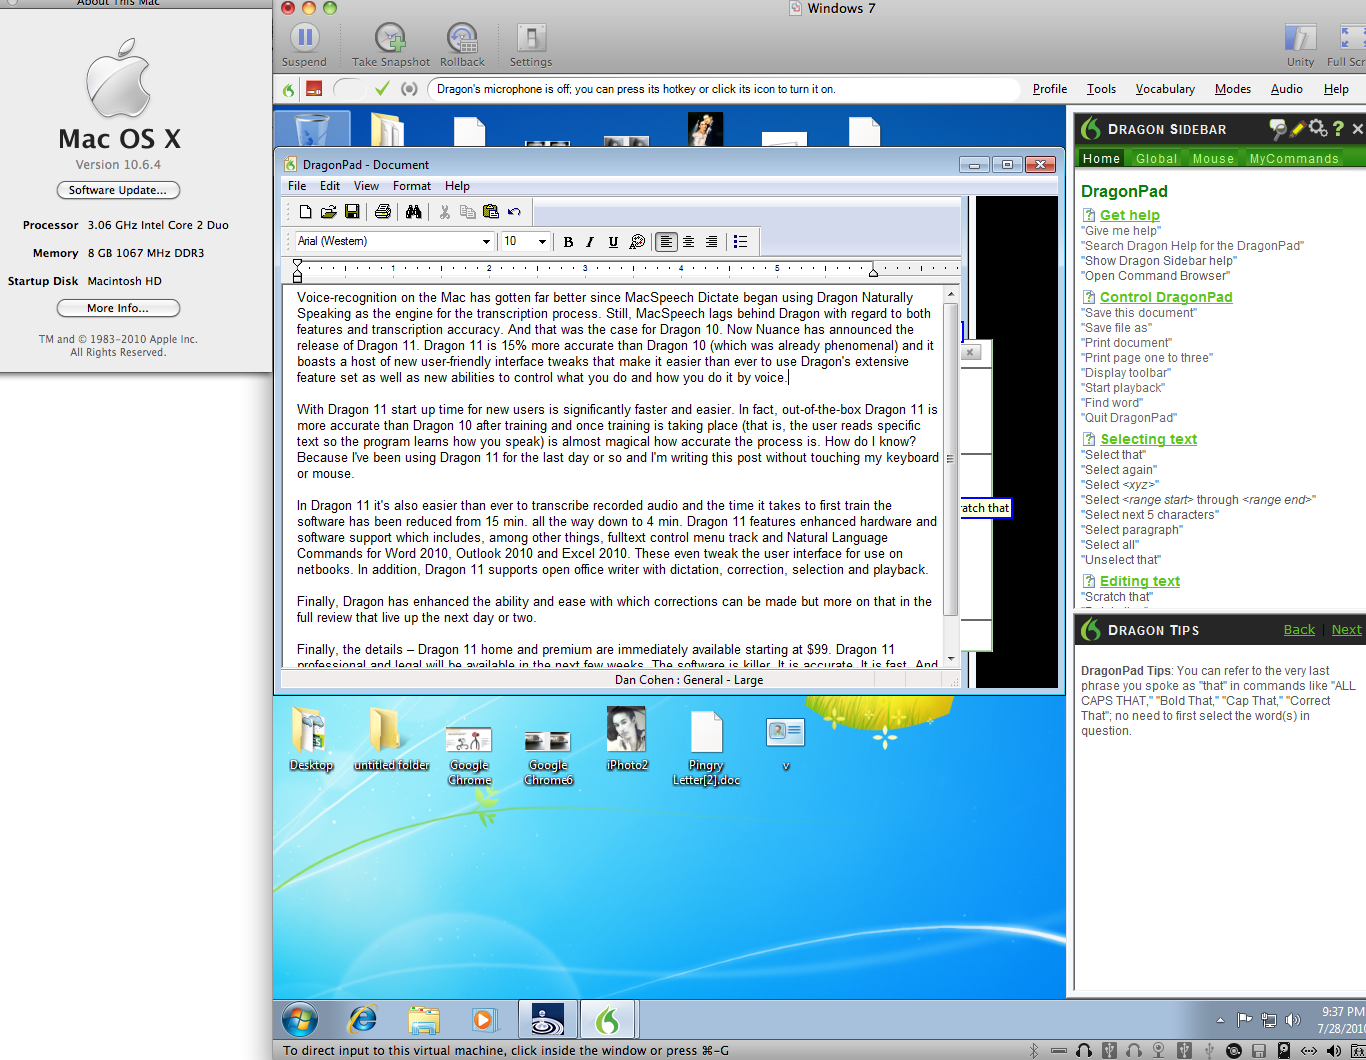The image size is (1366, 1060).
Task: Toggle Italic formatting in DragonPad
Action: 590,241
